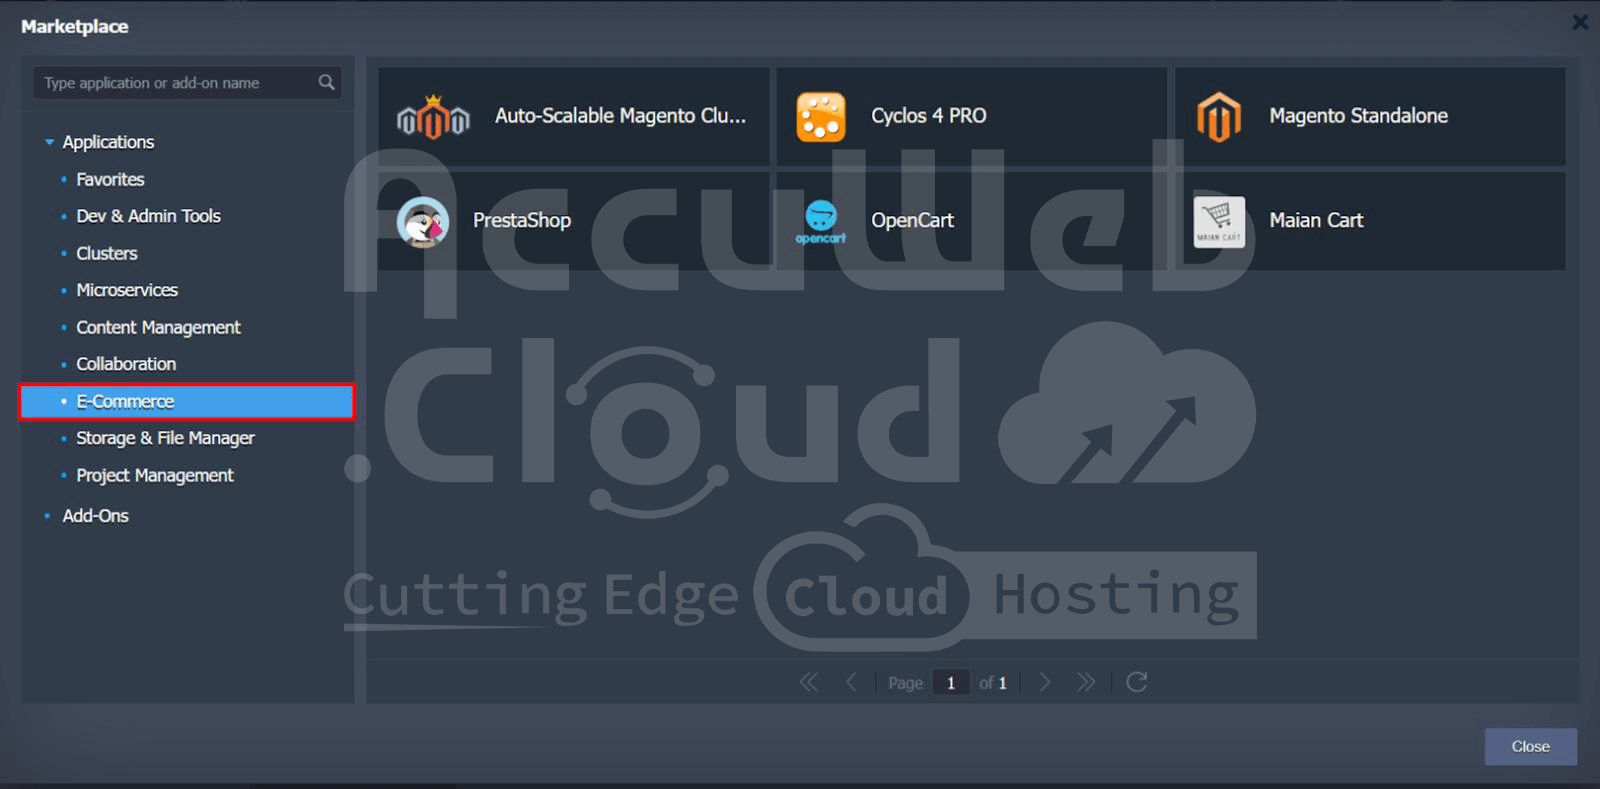Select the Maian Cart icon
The width and height of the screenshot is (1600, 789).
coord(1218,221)
